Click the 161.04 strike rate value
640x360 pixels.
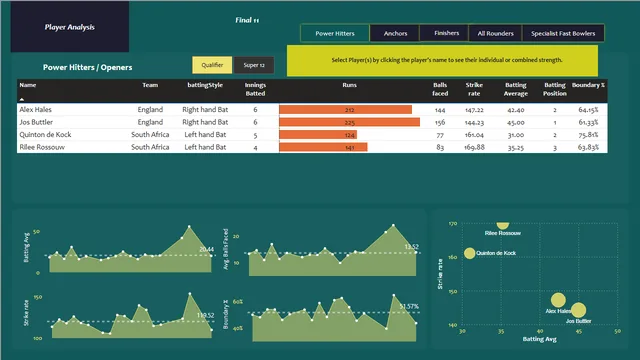(x=474, y=135)
